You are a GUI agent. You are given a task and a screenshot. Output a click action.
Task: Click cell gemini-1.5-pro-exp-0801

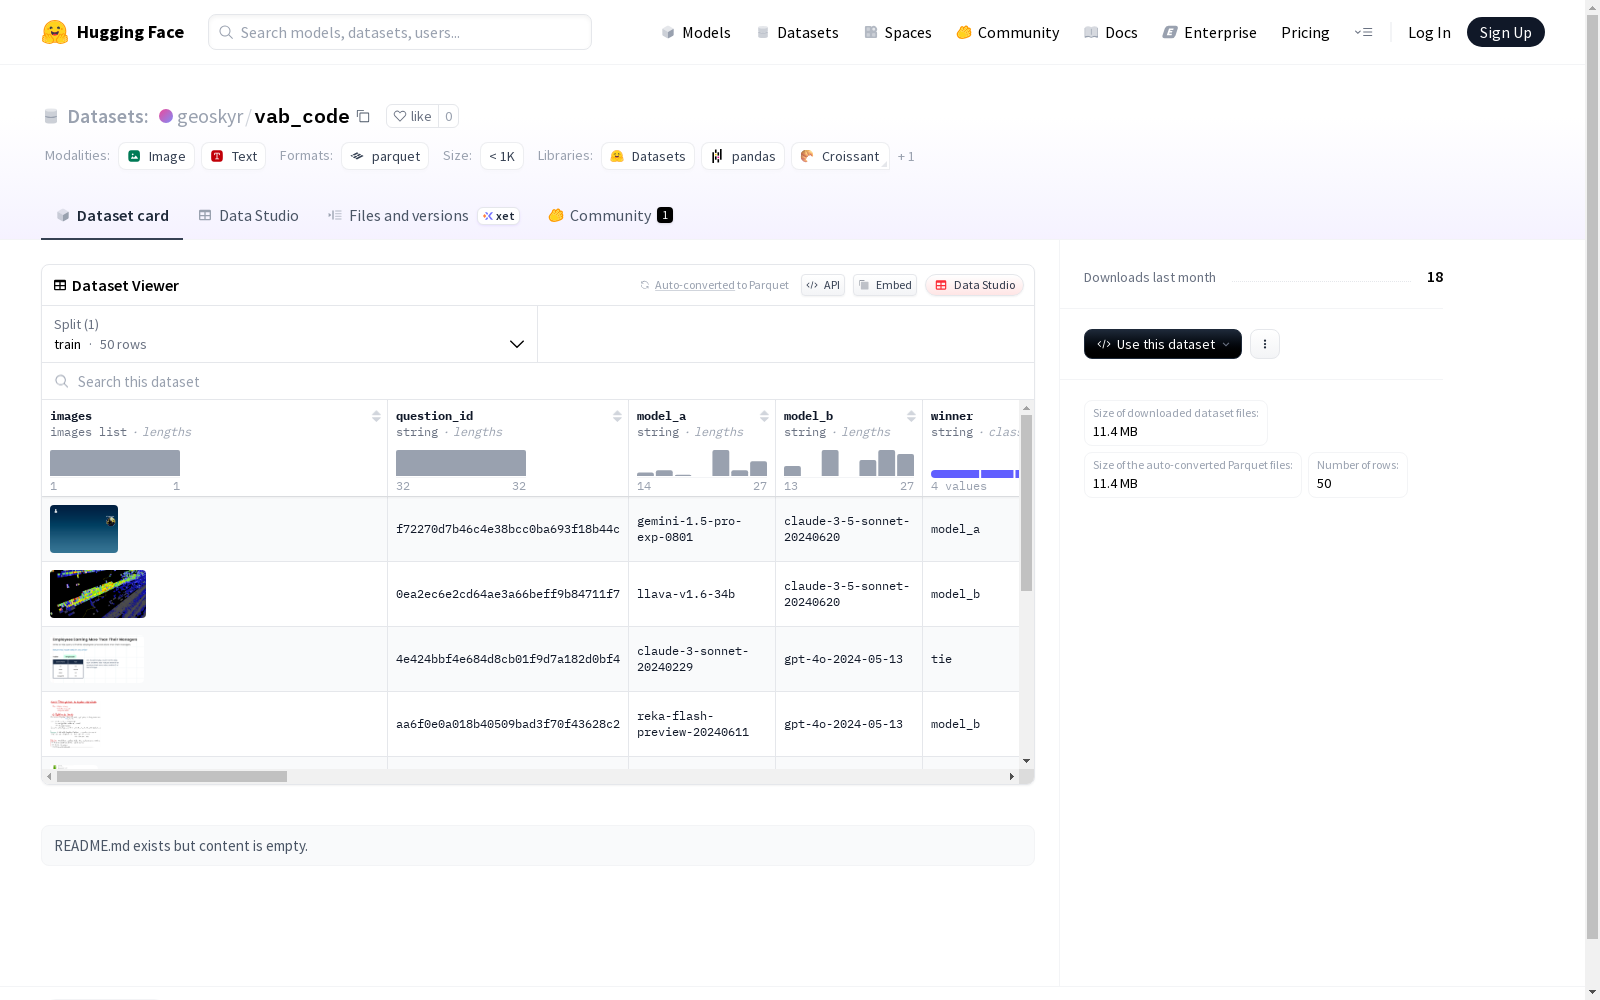702,529
